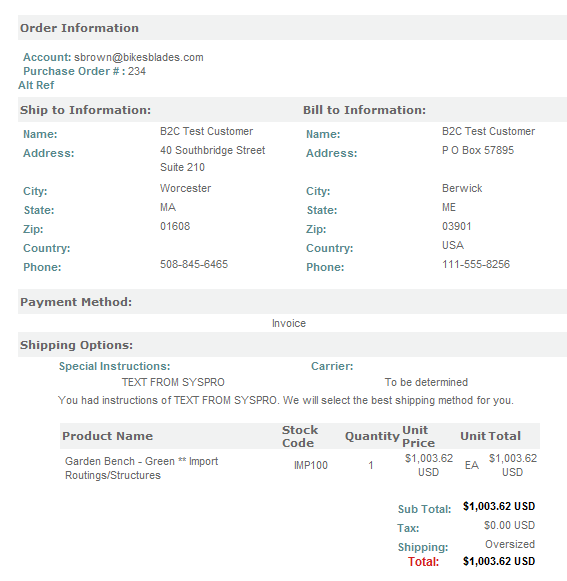
Task: Click the ship-to address 40 Southbridge Street
Action: (212, 150)
